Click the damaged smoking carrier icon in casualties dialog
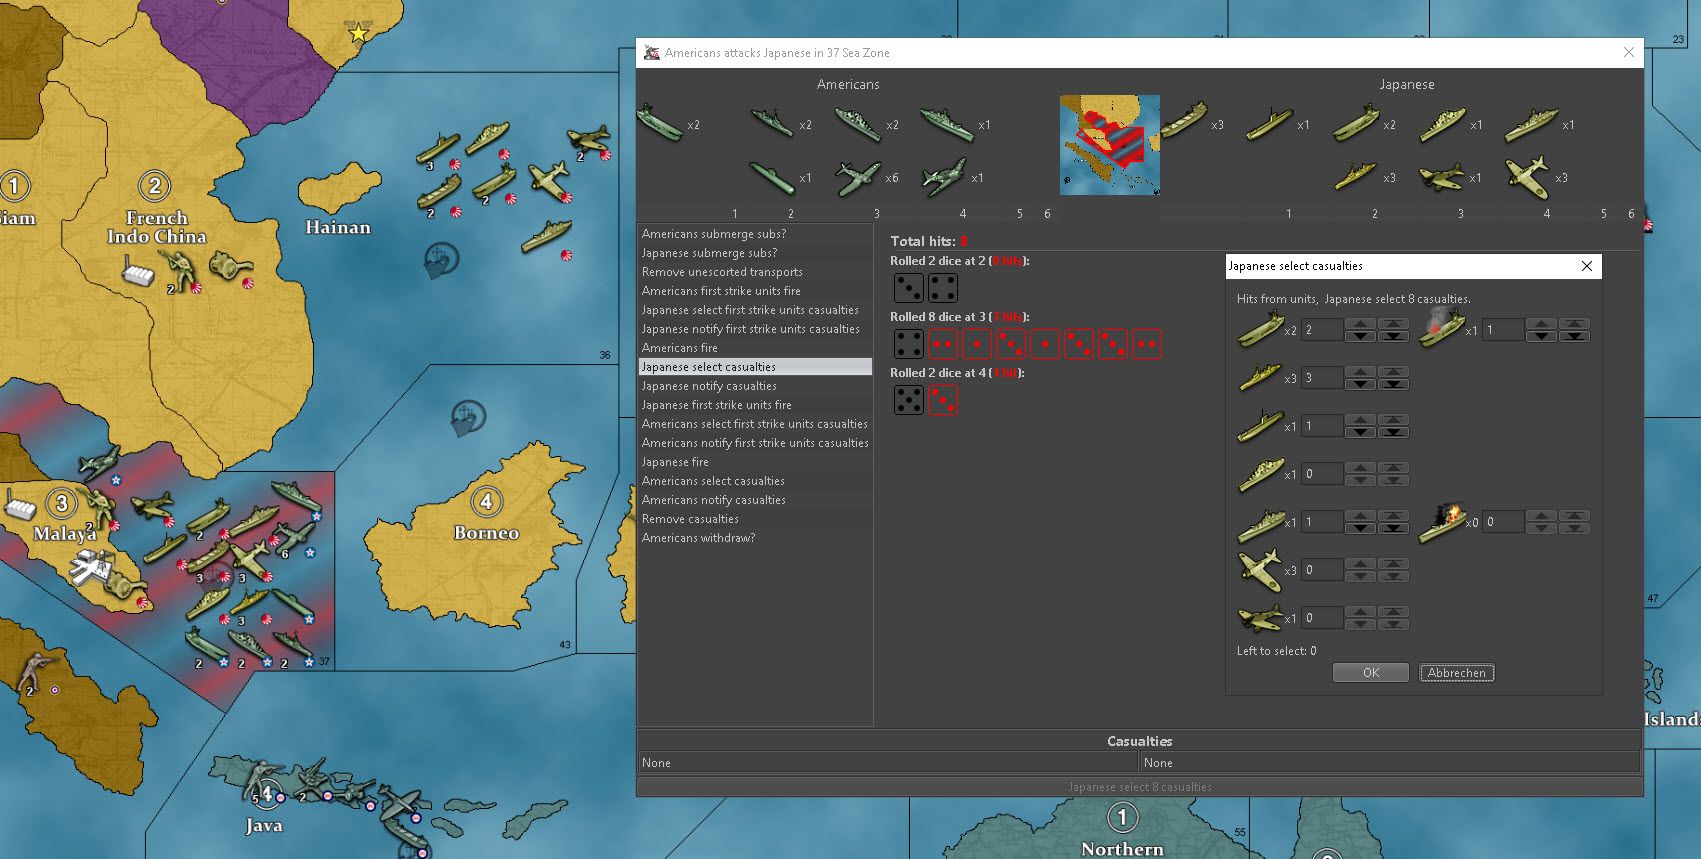Viewport: 1701px width, 859px height. 1441,327
